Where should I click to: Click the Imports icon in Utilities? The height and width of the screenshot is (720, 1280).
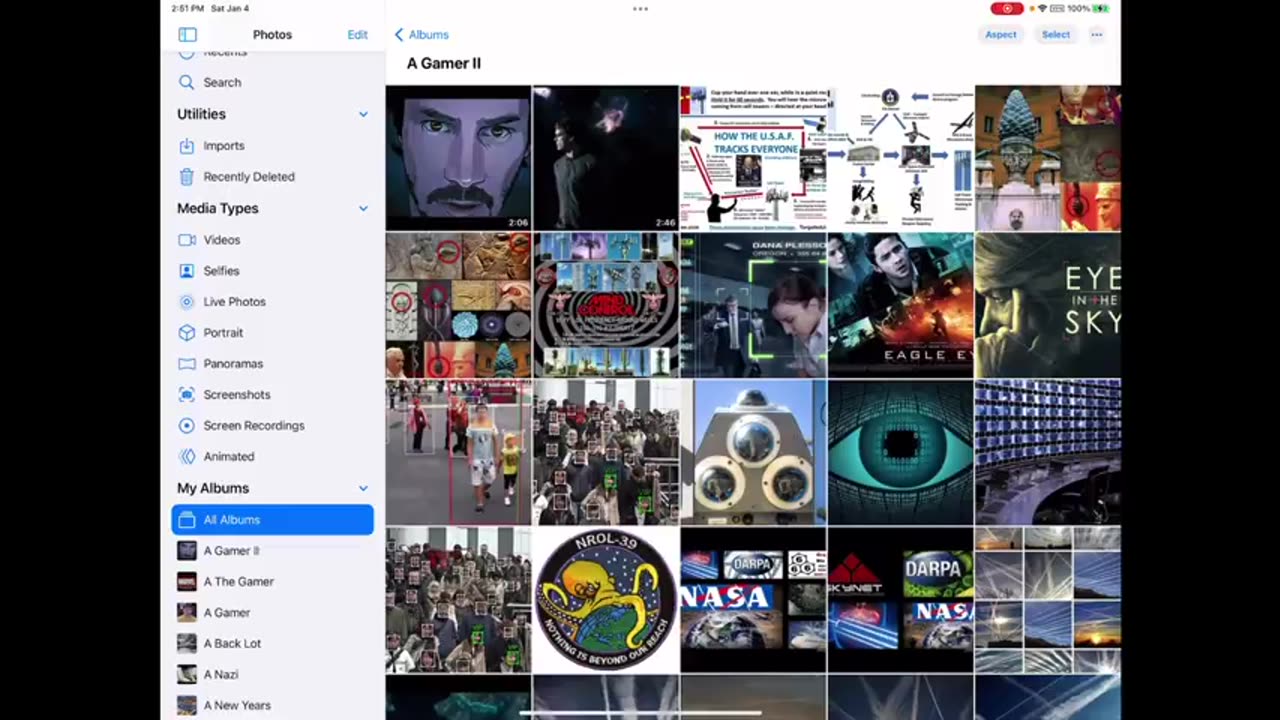click(x=186, y=145)
